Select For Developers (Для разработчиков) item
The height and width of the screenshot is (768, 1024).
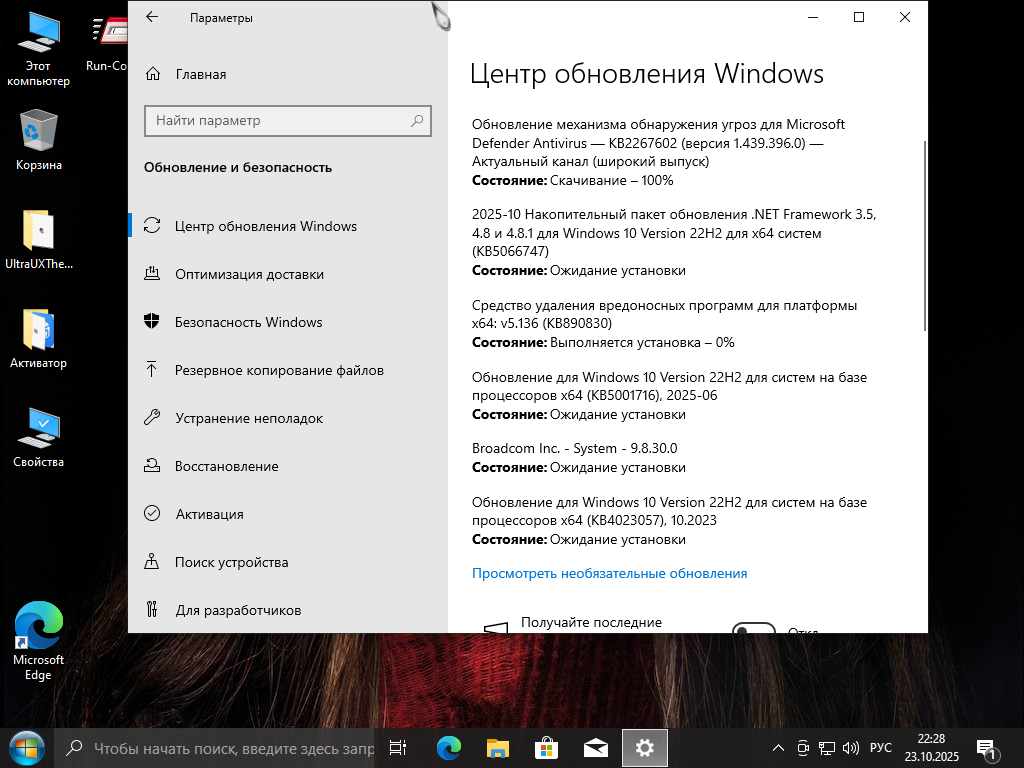click(238, 610)
